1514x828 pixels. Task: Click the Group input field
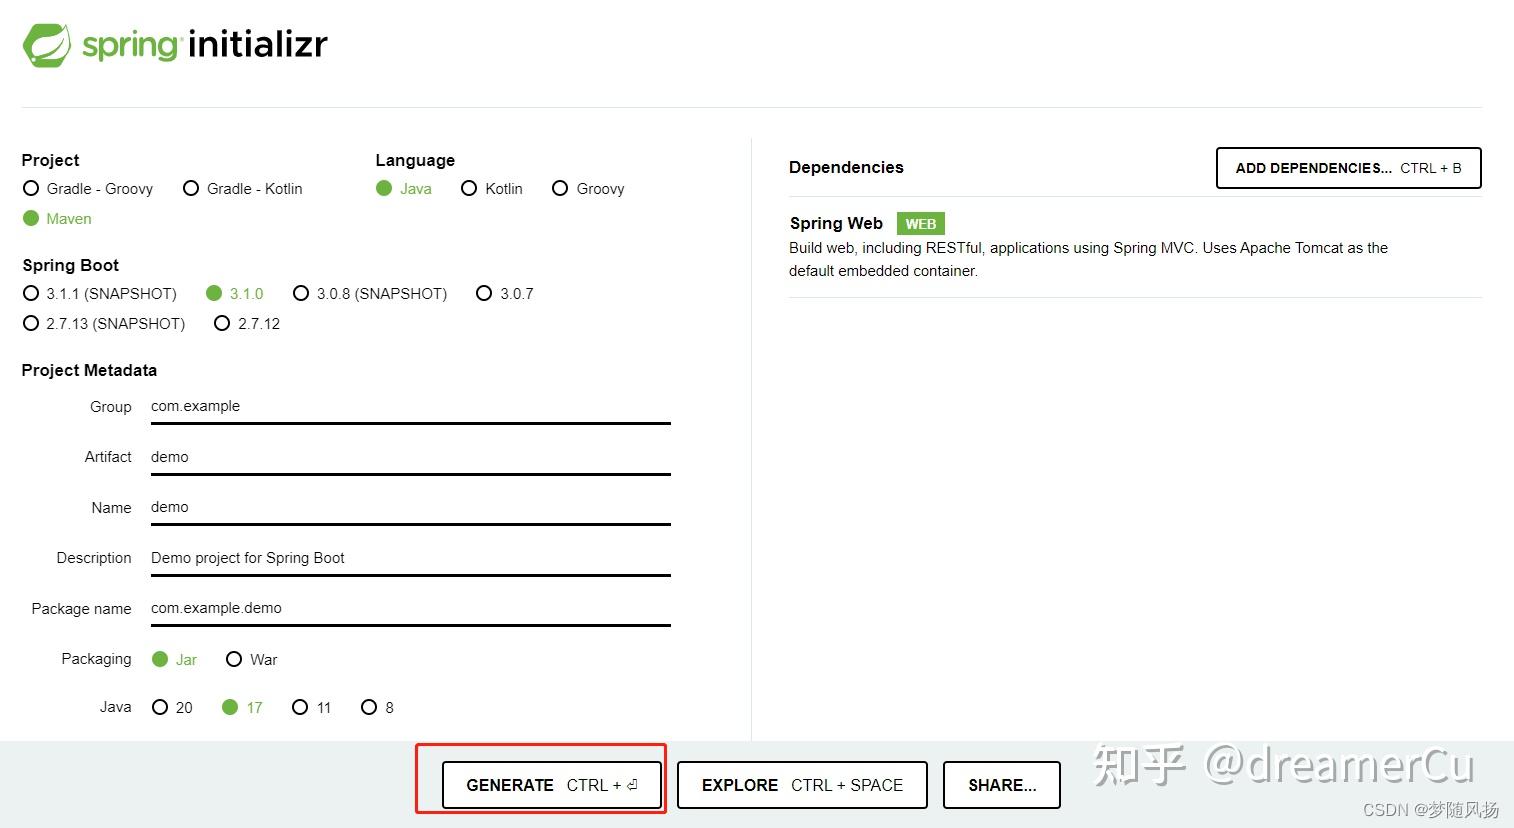click(400, 407)
